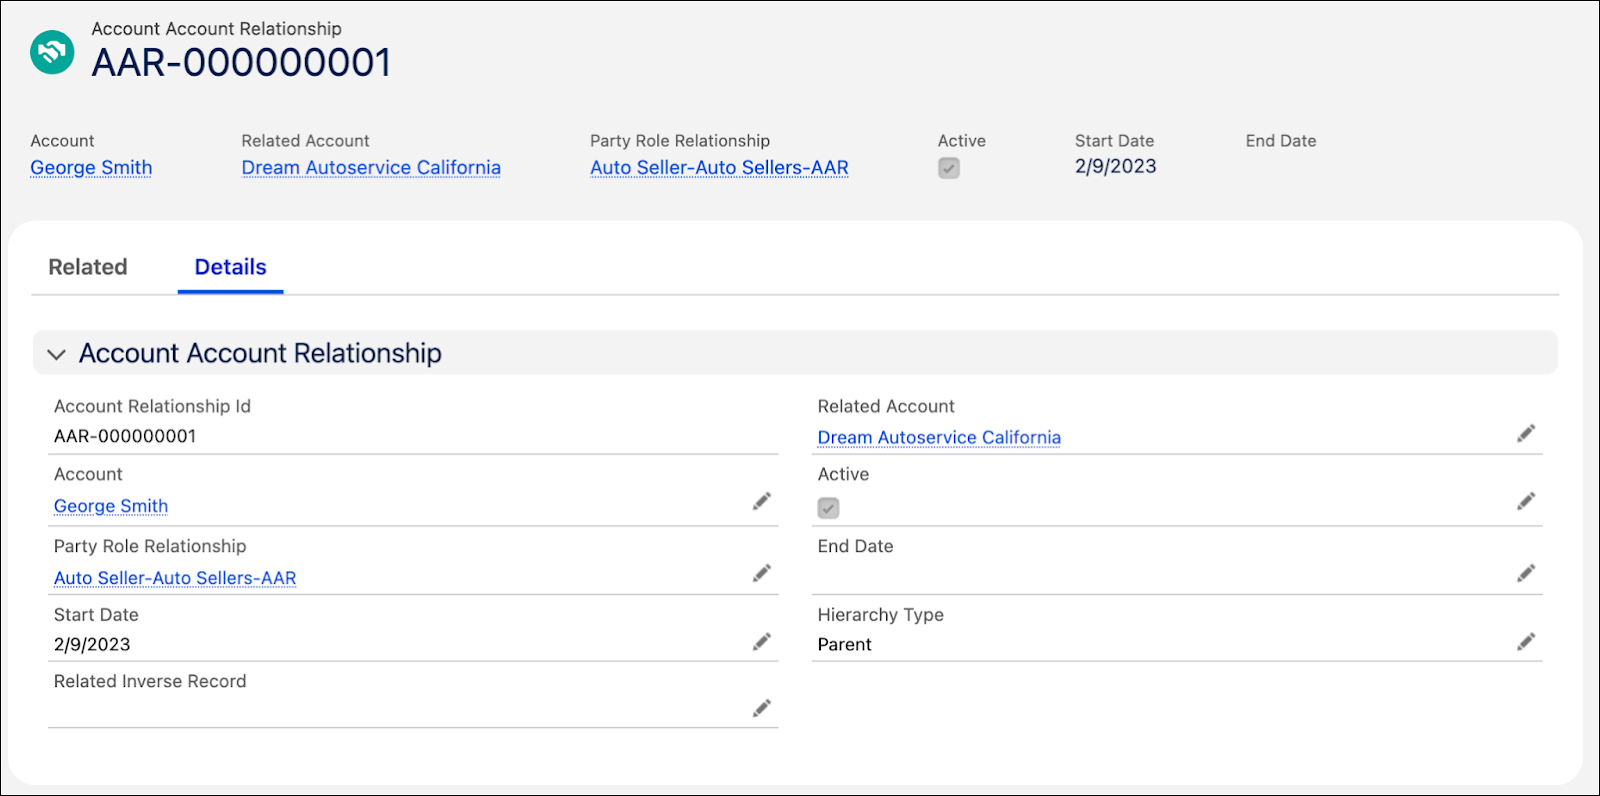Edit the Account field pencil icon
Image resolution: width=1600 pixels, height=796 pixels.
(x=762, y=501)
